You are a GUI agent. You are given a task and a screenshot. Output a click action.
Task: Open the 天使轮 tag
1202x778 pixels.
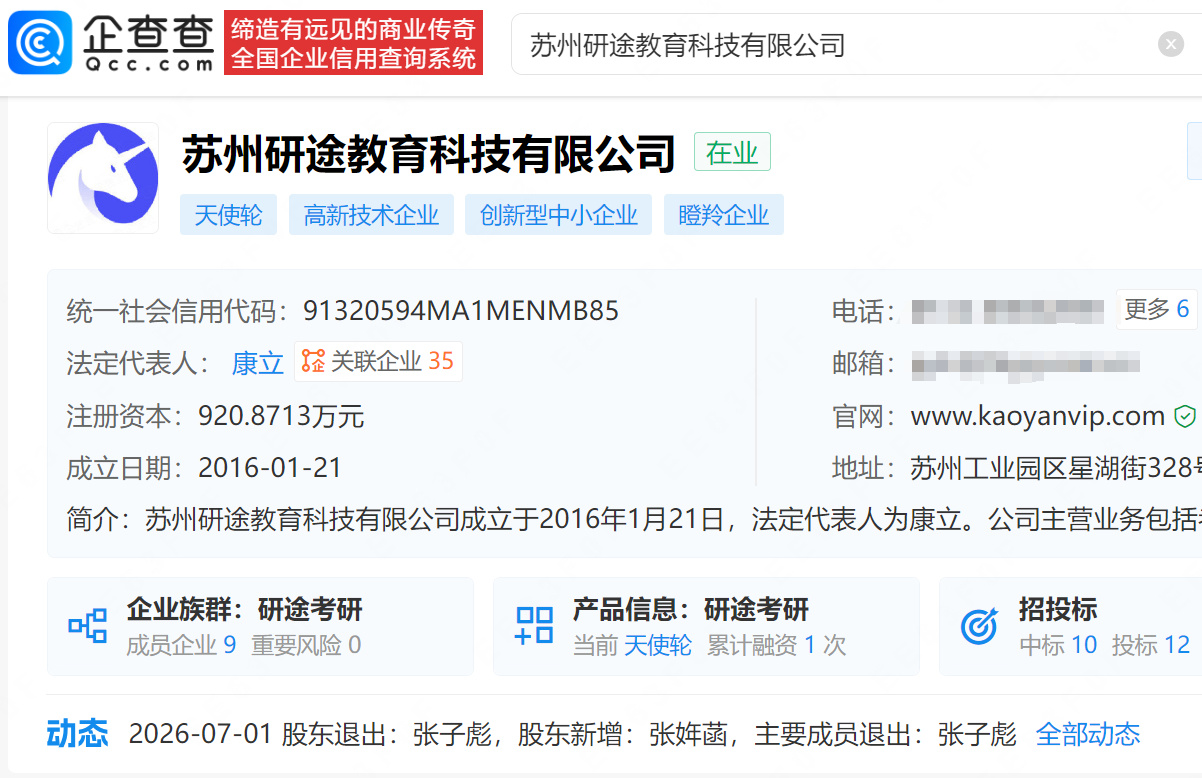(228, 215)
